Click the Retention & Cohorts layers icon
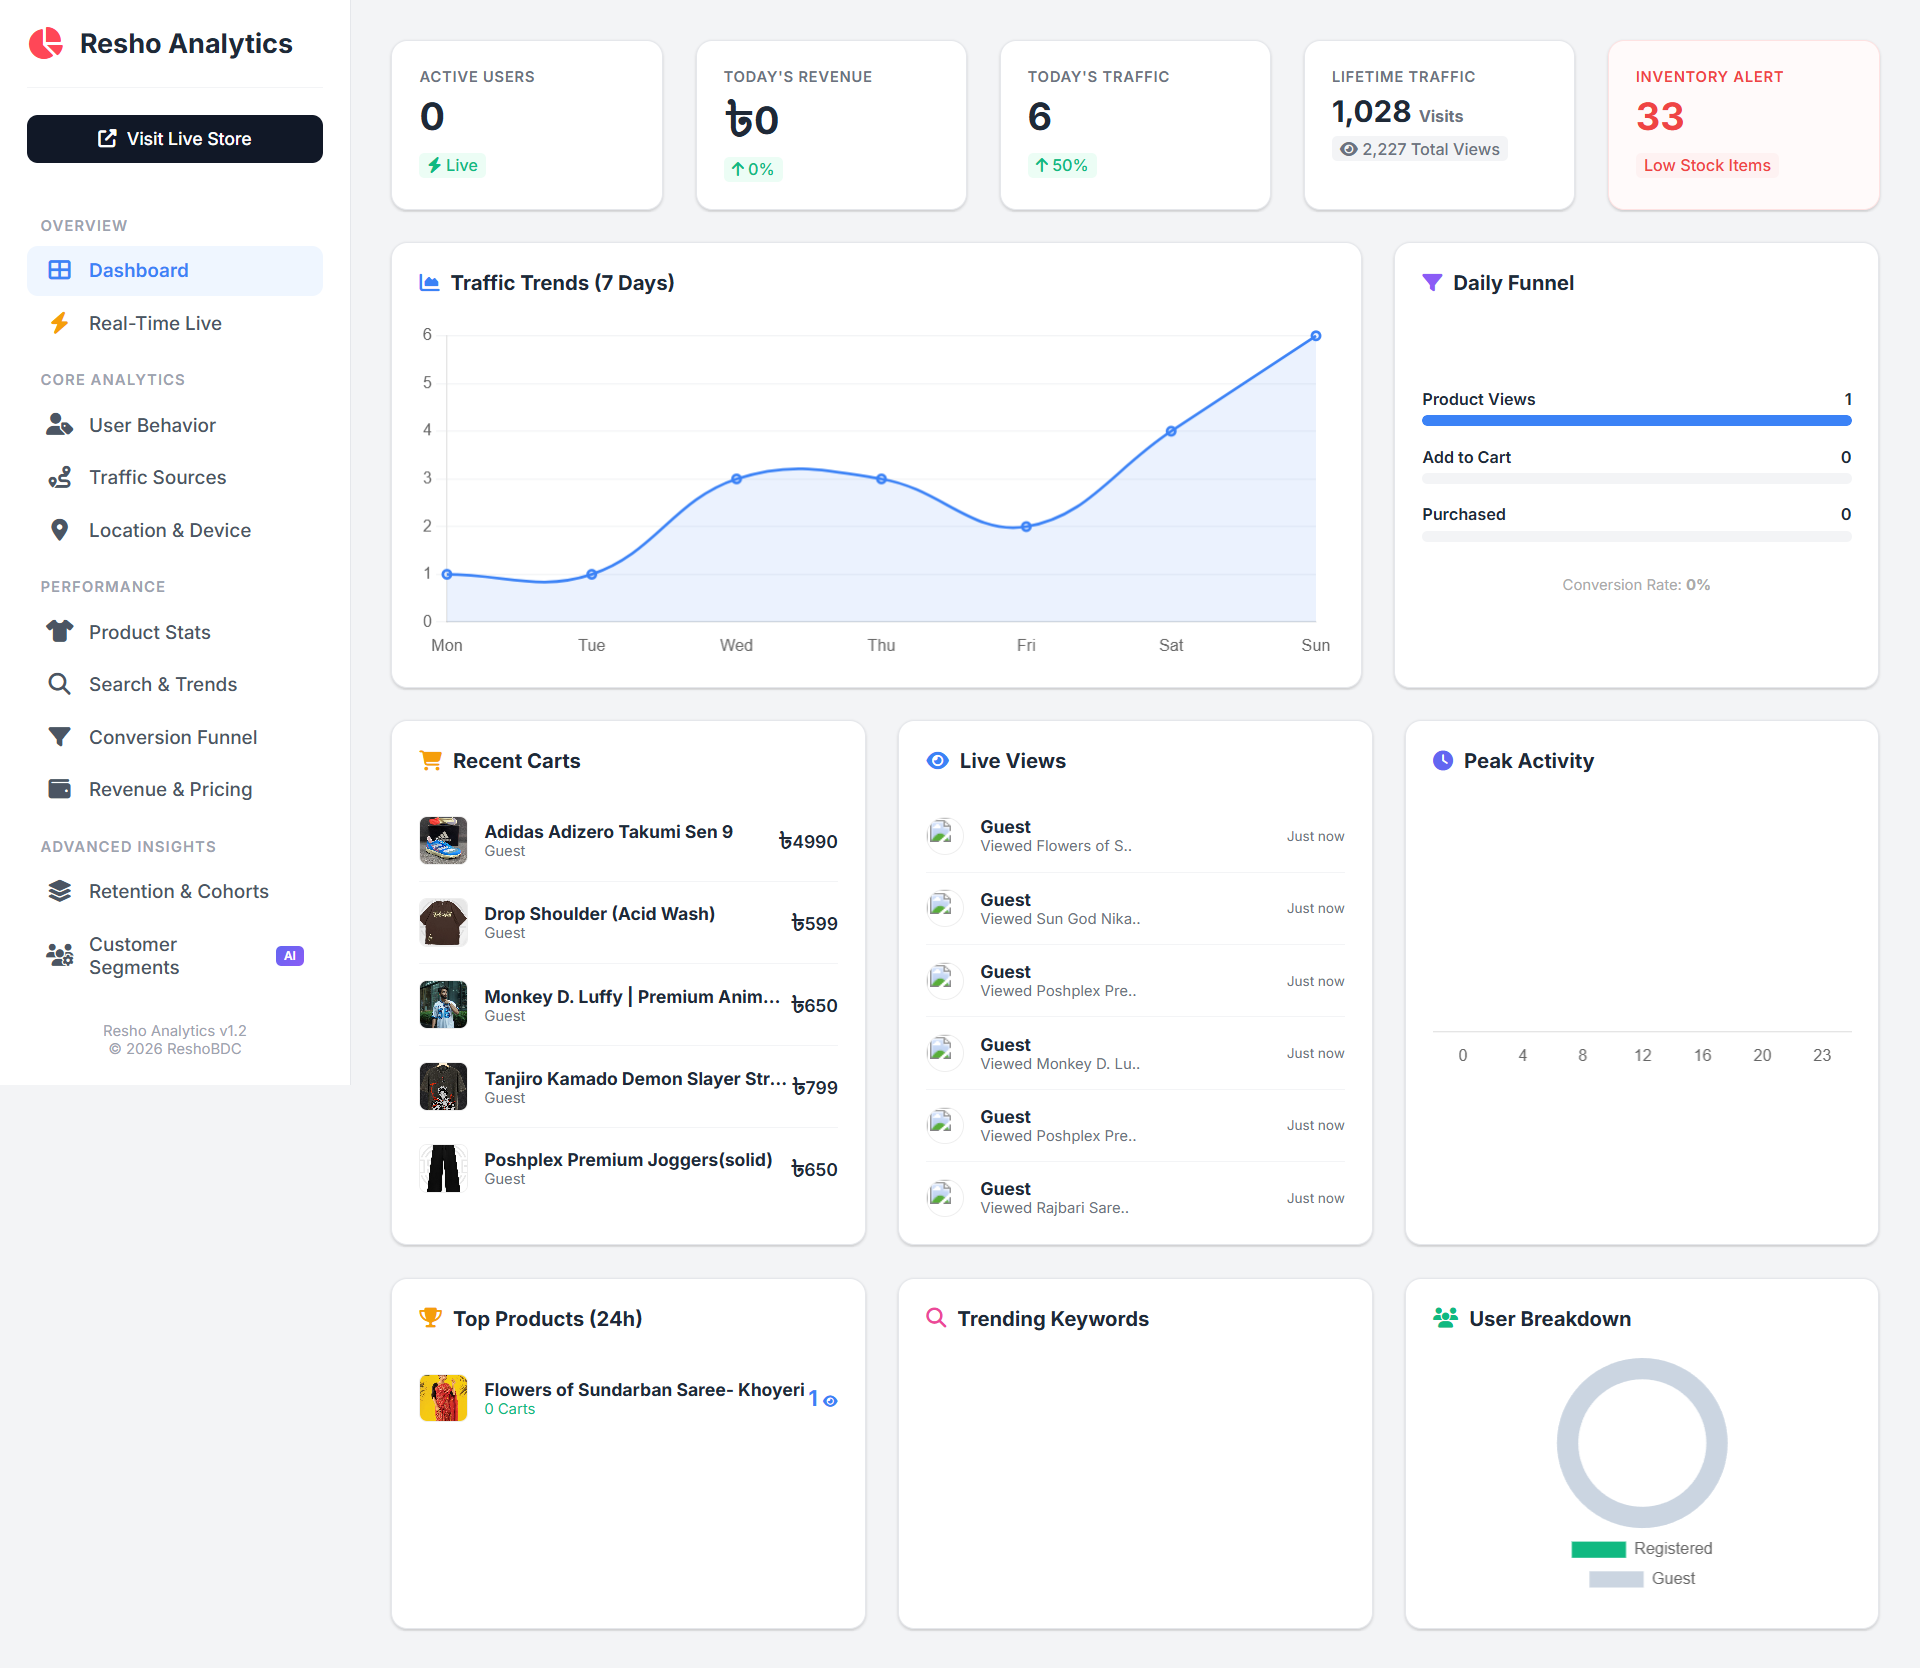This screenshot has height=1668, width=1920. pyautogui.click(x=60, y=891)
